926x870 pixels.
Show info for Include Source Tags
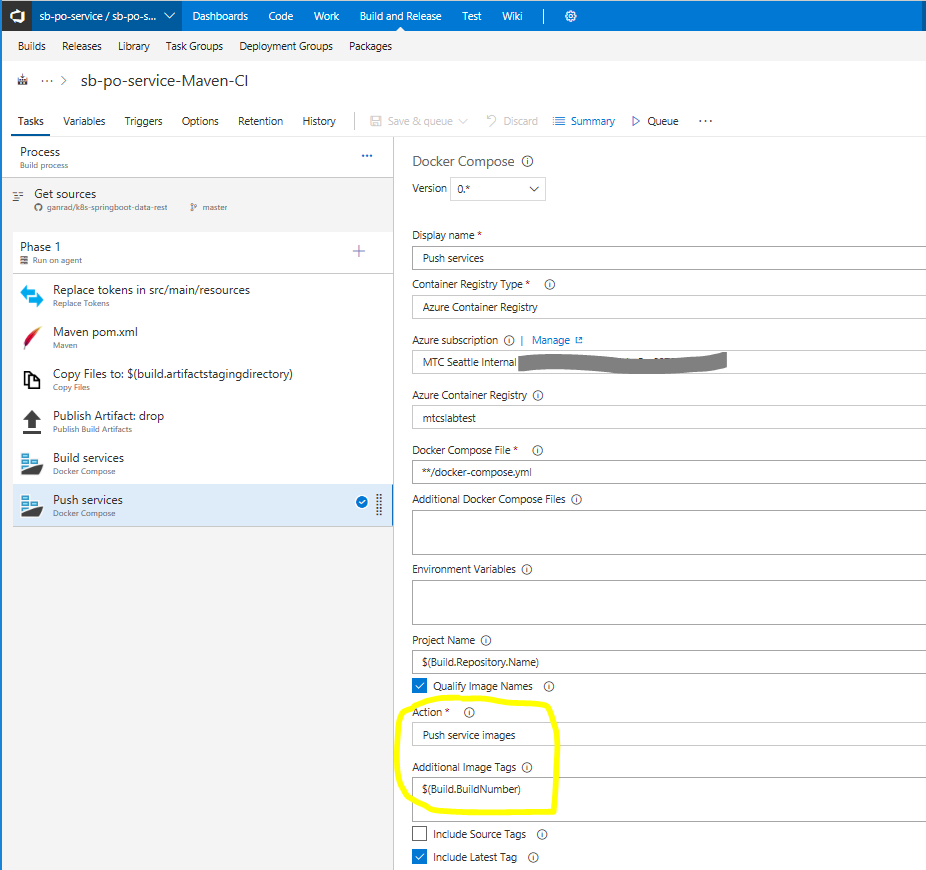(x=542, y=835)
